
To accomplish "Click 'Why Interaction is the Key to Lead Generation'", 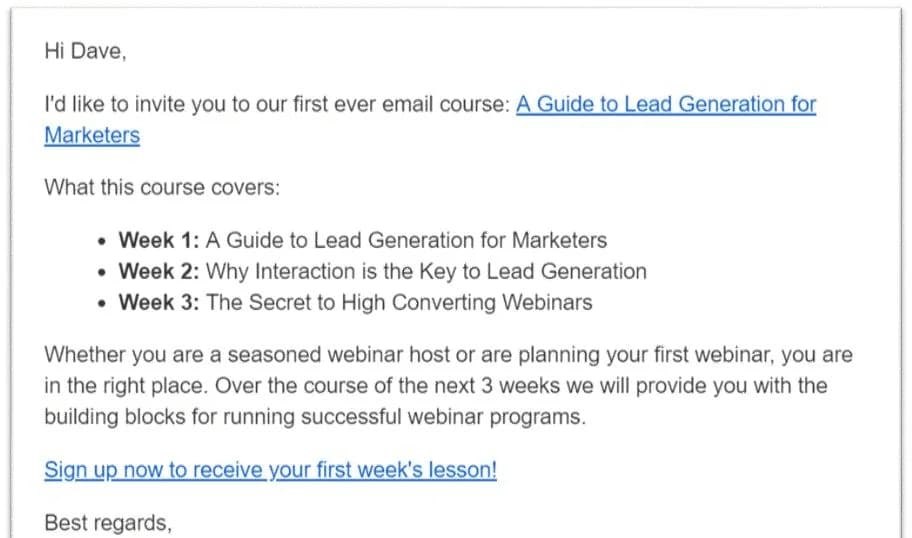I will click(x=426, y=271).
